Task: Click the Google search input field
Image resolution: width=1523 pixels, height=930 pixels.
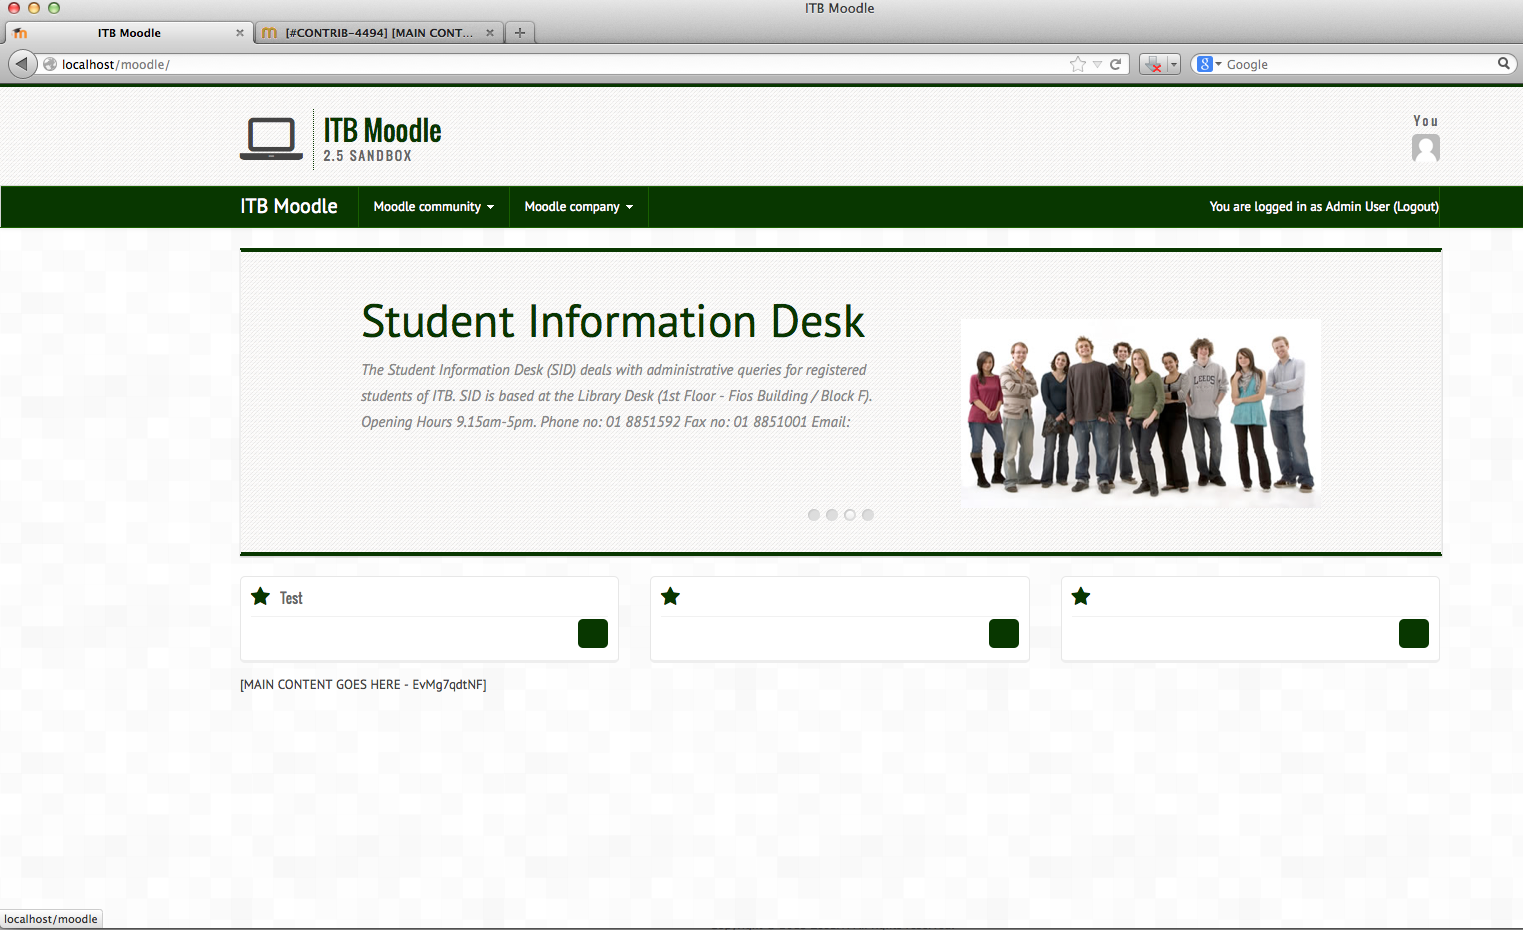Action: click(x=1358, y=64)
